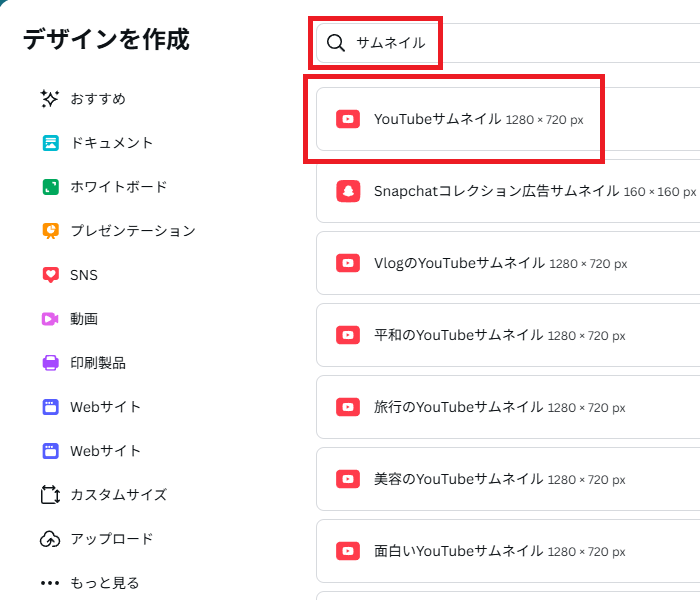Click YouTube icon in 旅行のYouTubeサムネイル row
Screen dimensions: 700x600
tap(348, 407)
